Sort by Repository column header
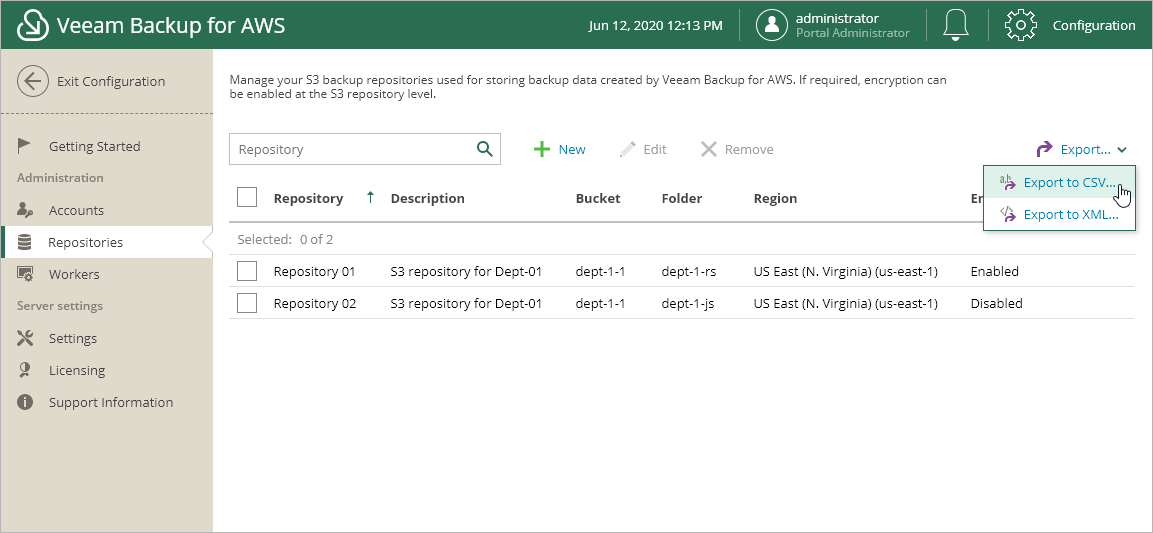The width and height of the screenshot is (1153, 533). click(x=308, y=198)
